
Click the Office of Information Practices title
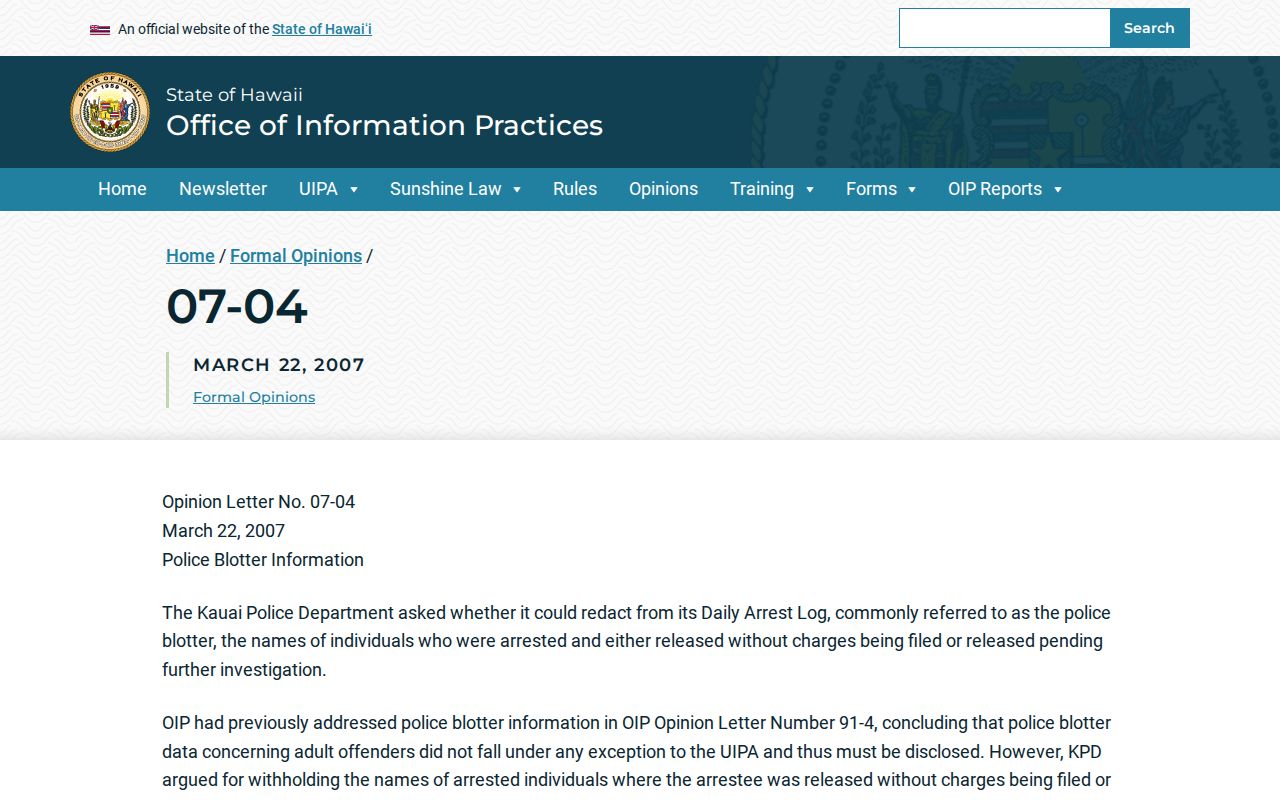pyautogui.click(x=384, y=125)
